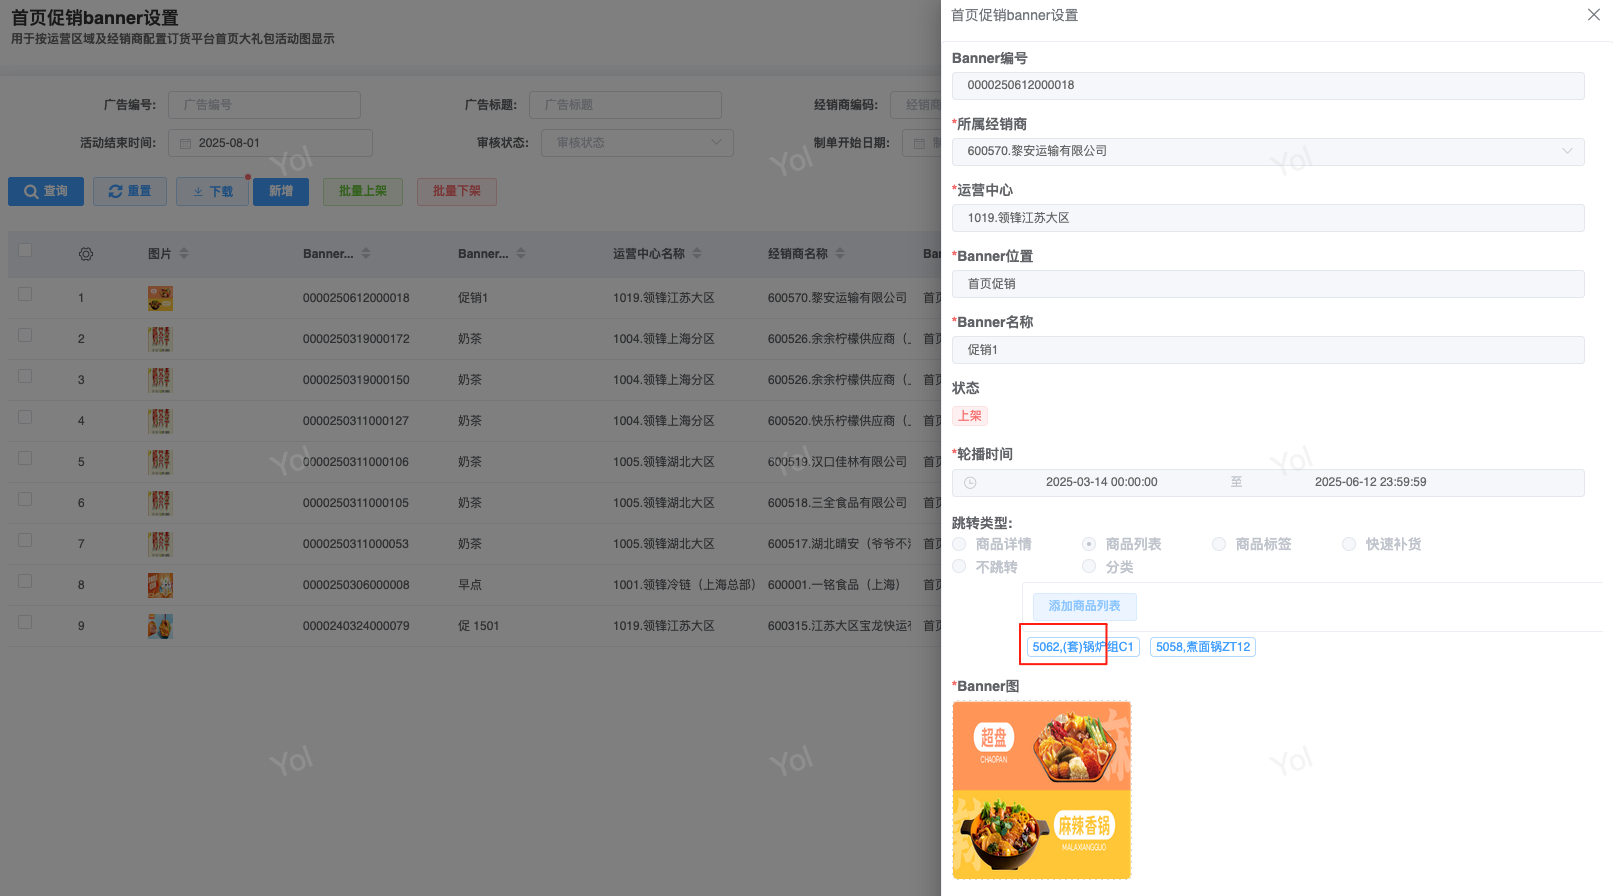Click the 批量上架 button
Image resolution: width=1613 pixels, height=896 pixels.
pos(363,192)
